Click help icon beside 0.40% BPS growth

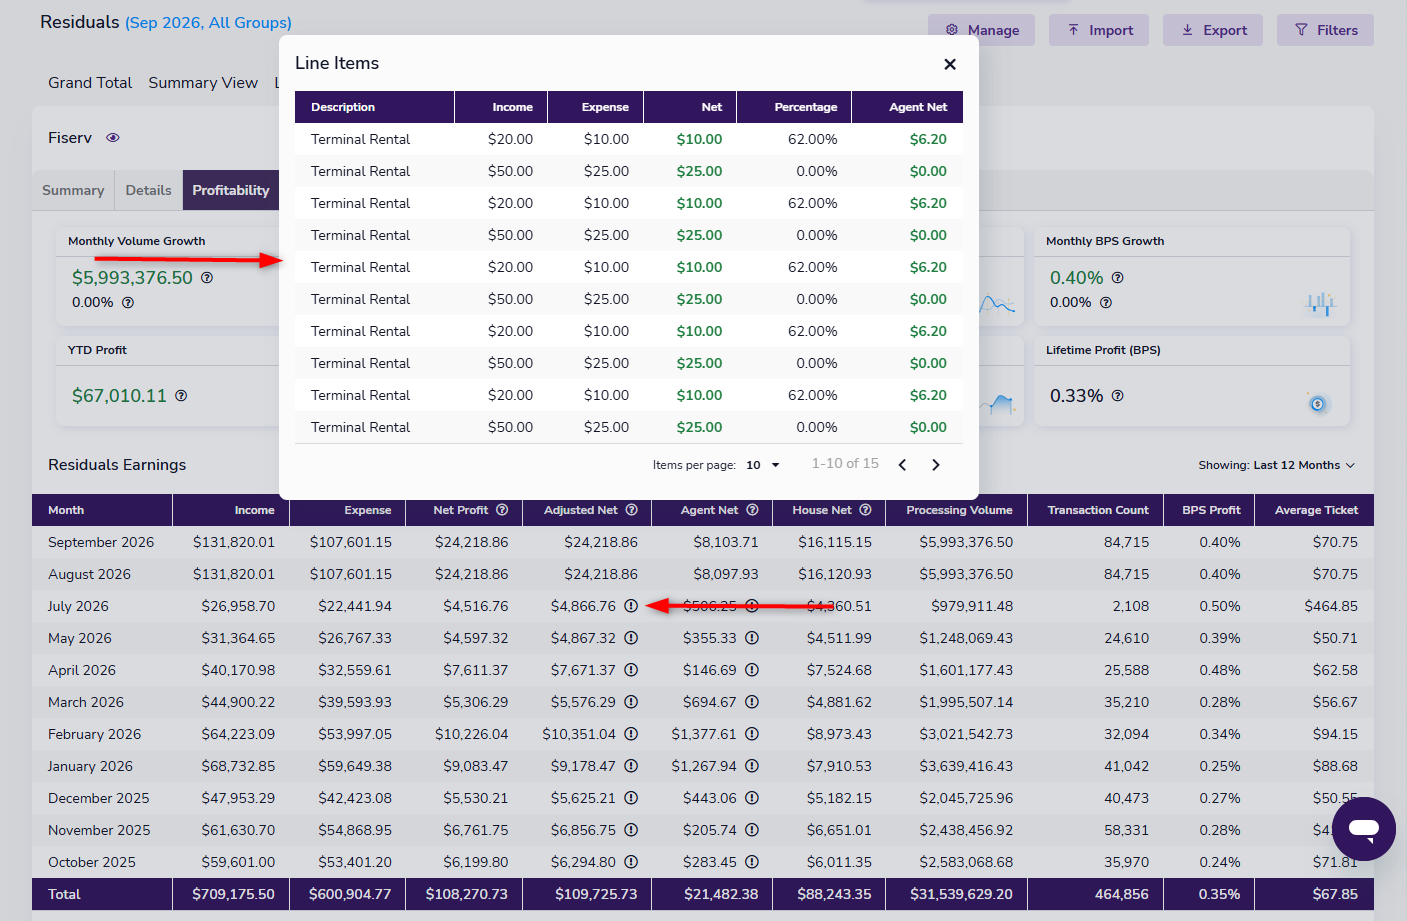click(x=1118, y=278)
